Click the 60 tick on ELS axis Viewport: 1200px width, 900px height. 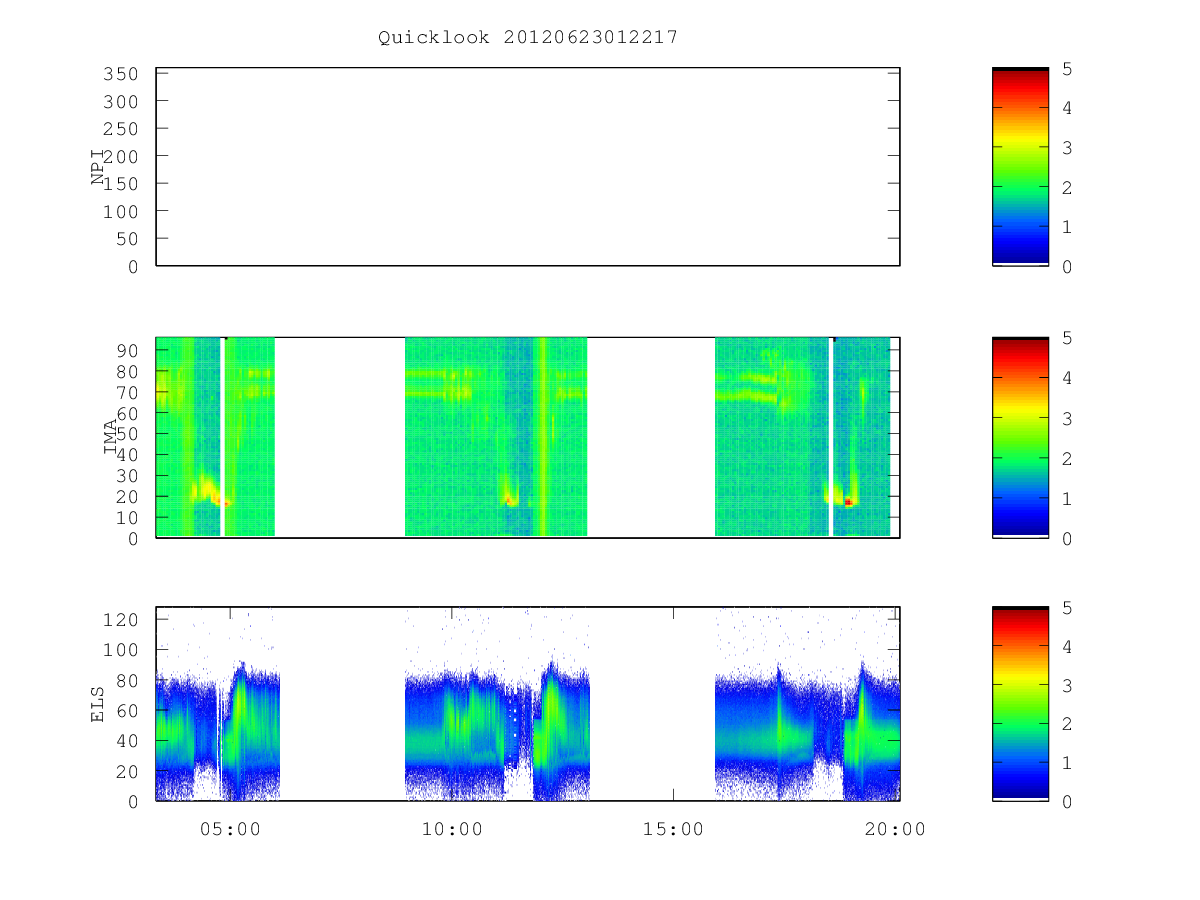[128, 711]
